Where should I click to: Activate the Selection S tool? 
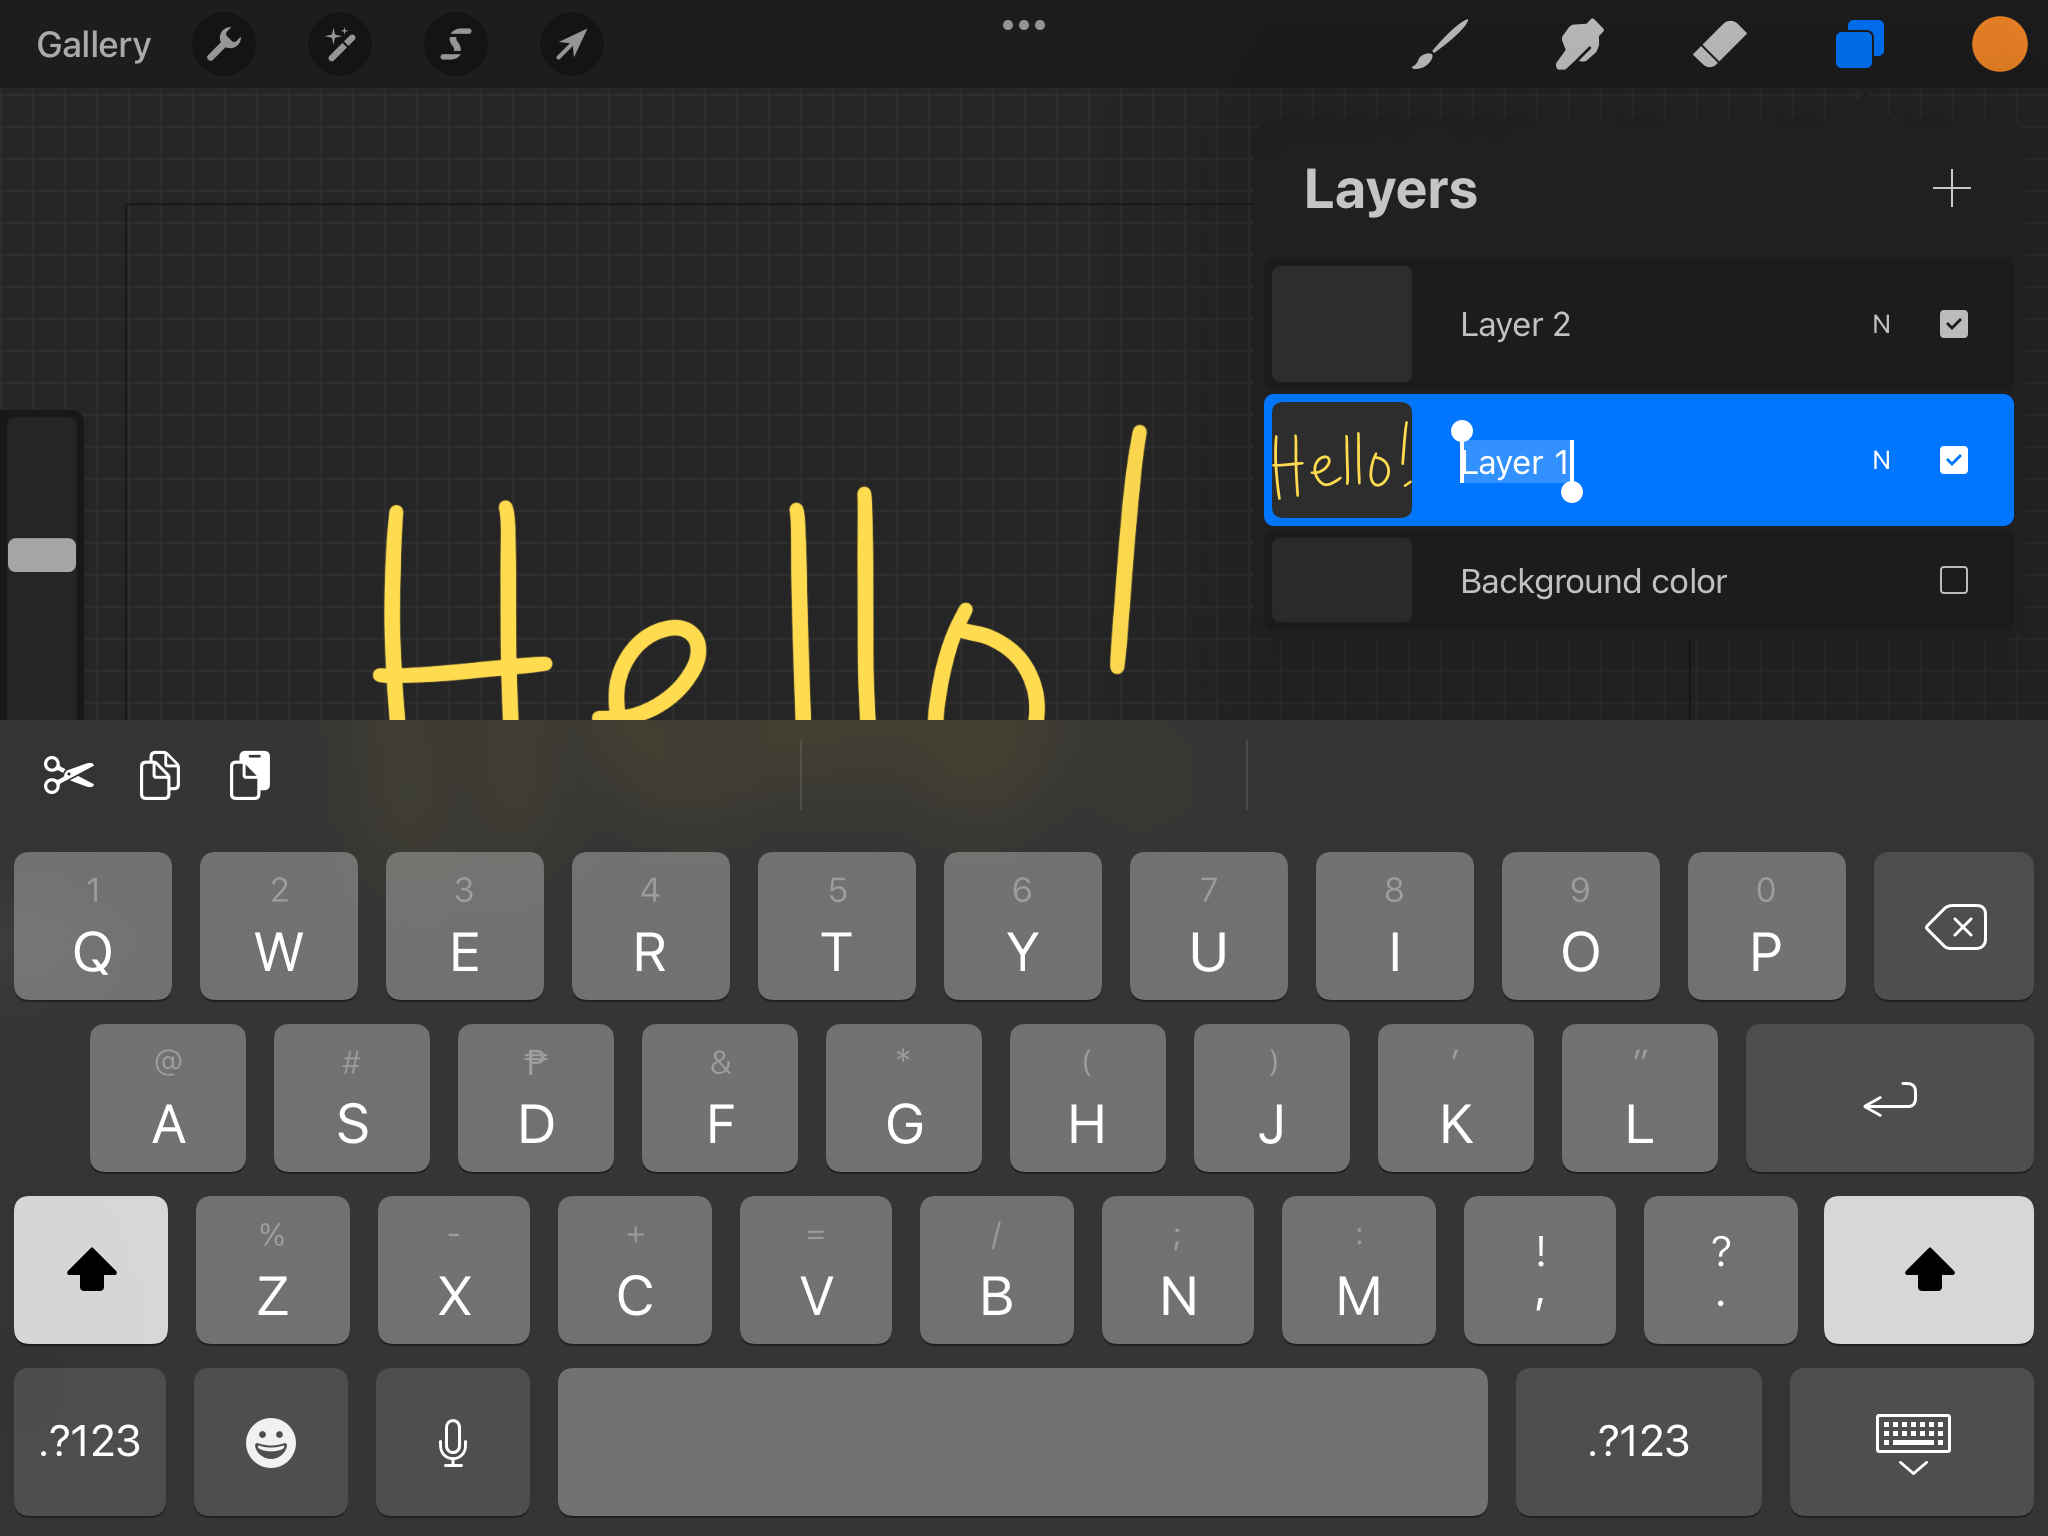[456, 44]
